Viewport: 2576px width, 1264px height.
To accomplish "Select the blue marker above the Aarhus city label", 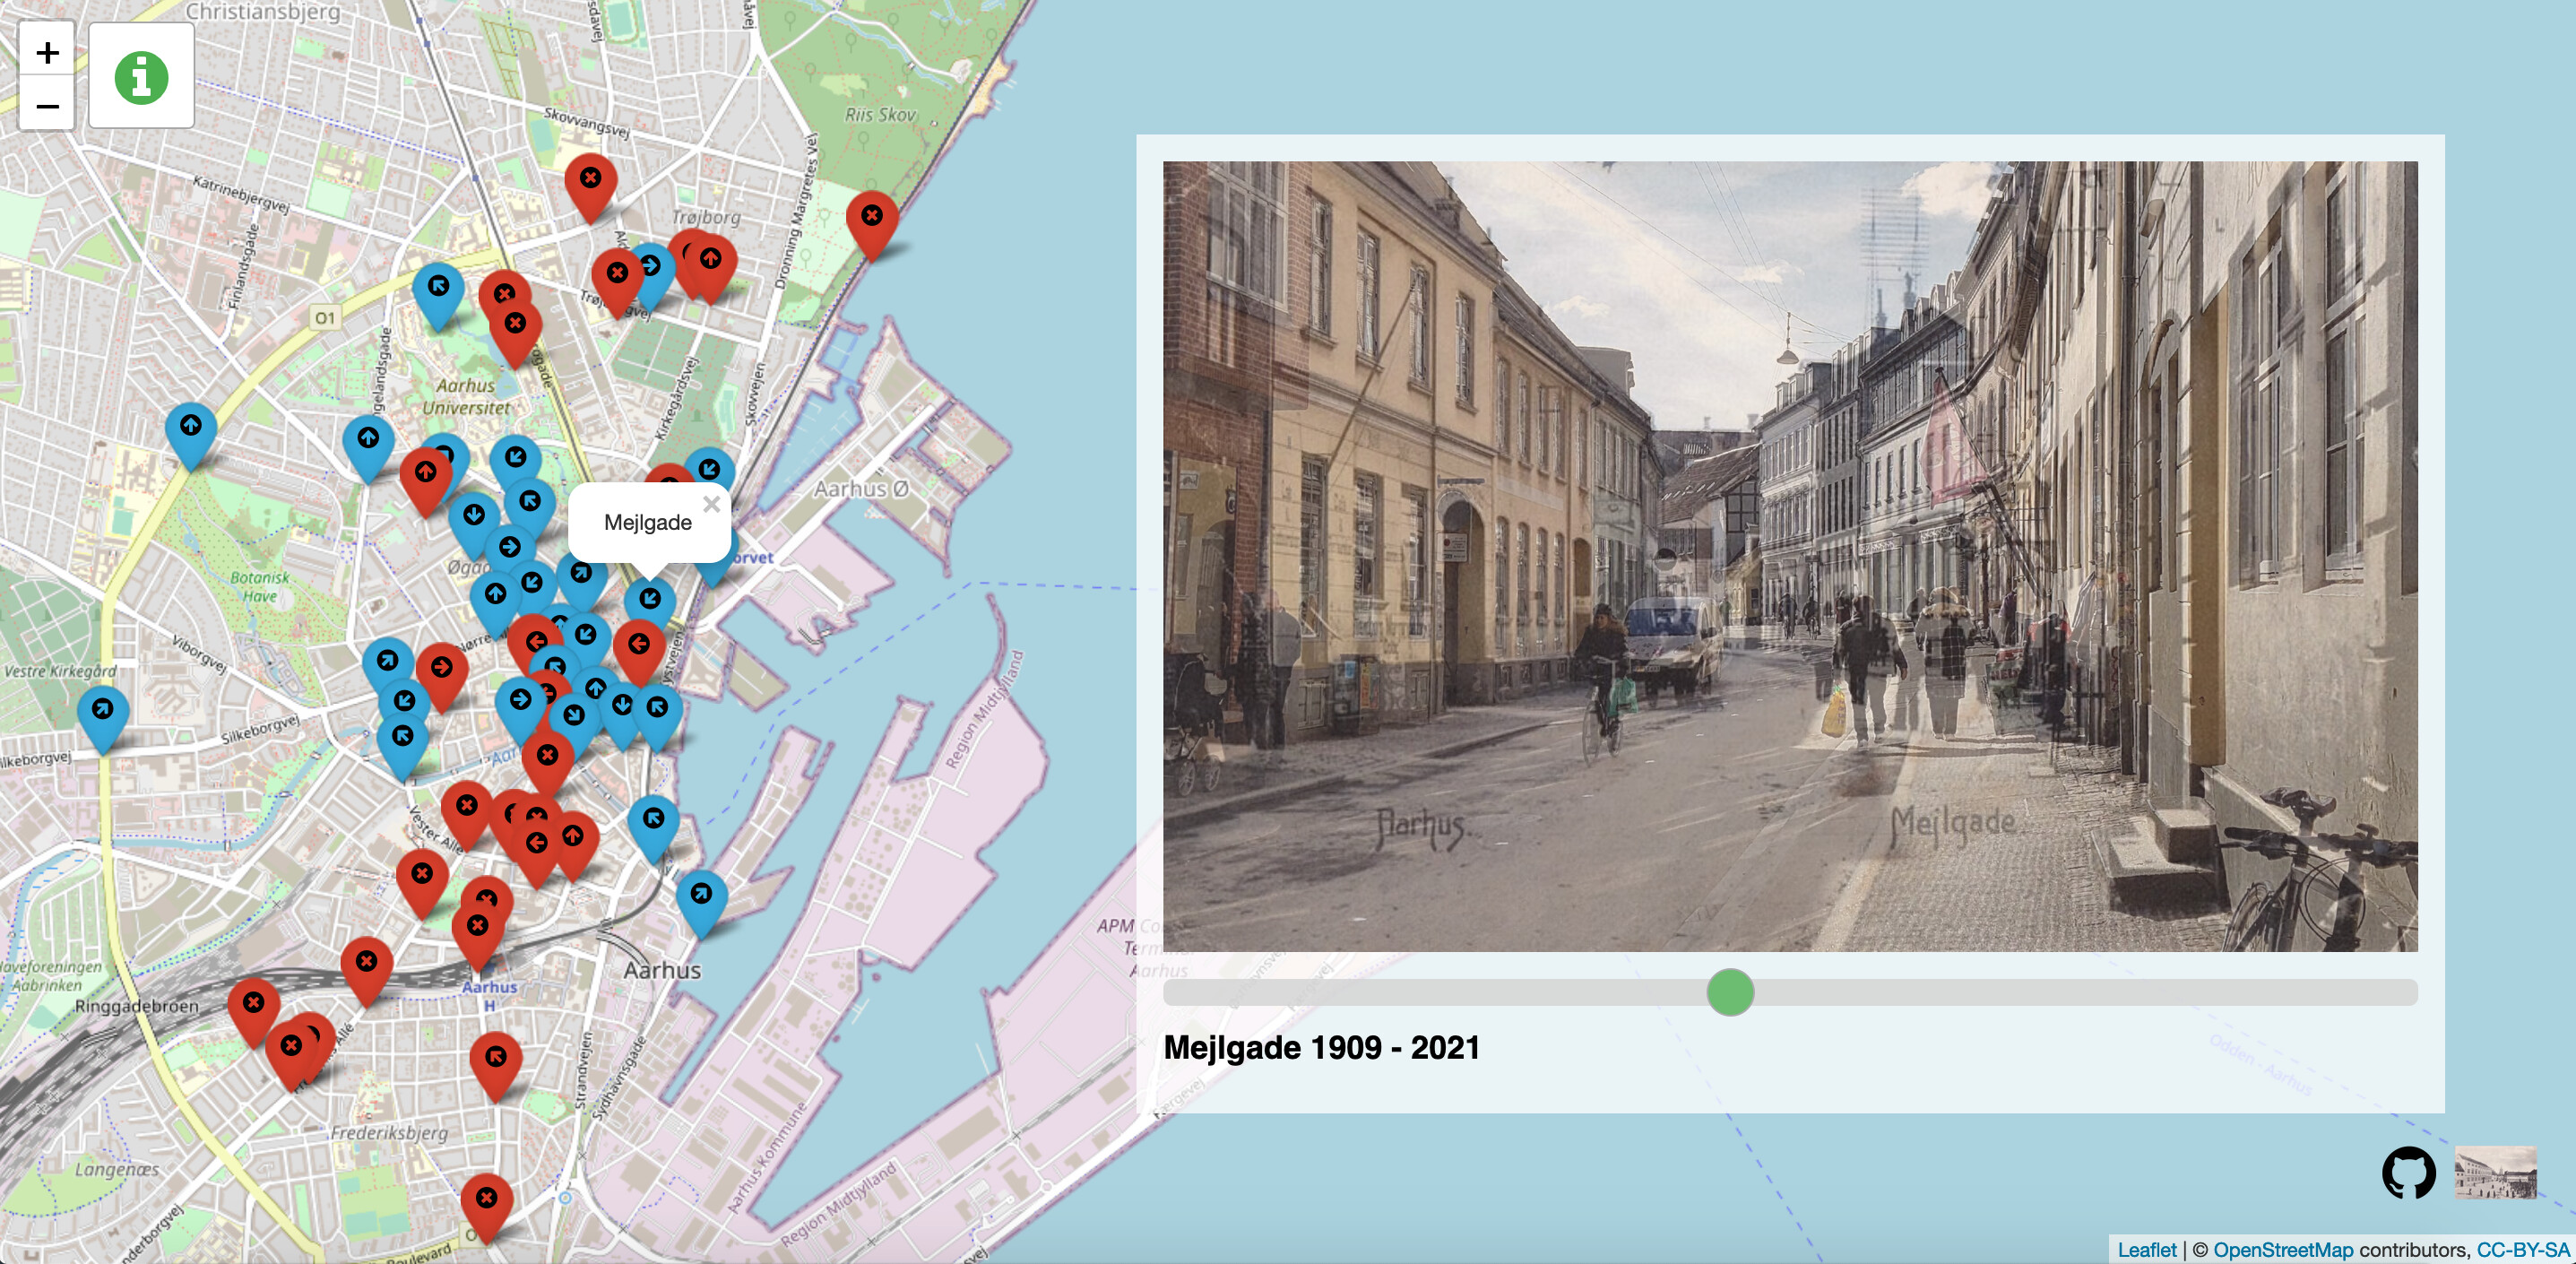I will click(653, 829).
